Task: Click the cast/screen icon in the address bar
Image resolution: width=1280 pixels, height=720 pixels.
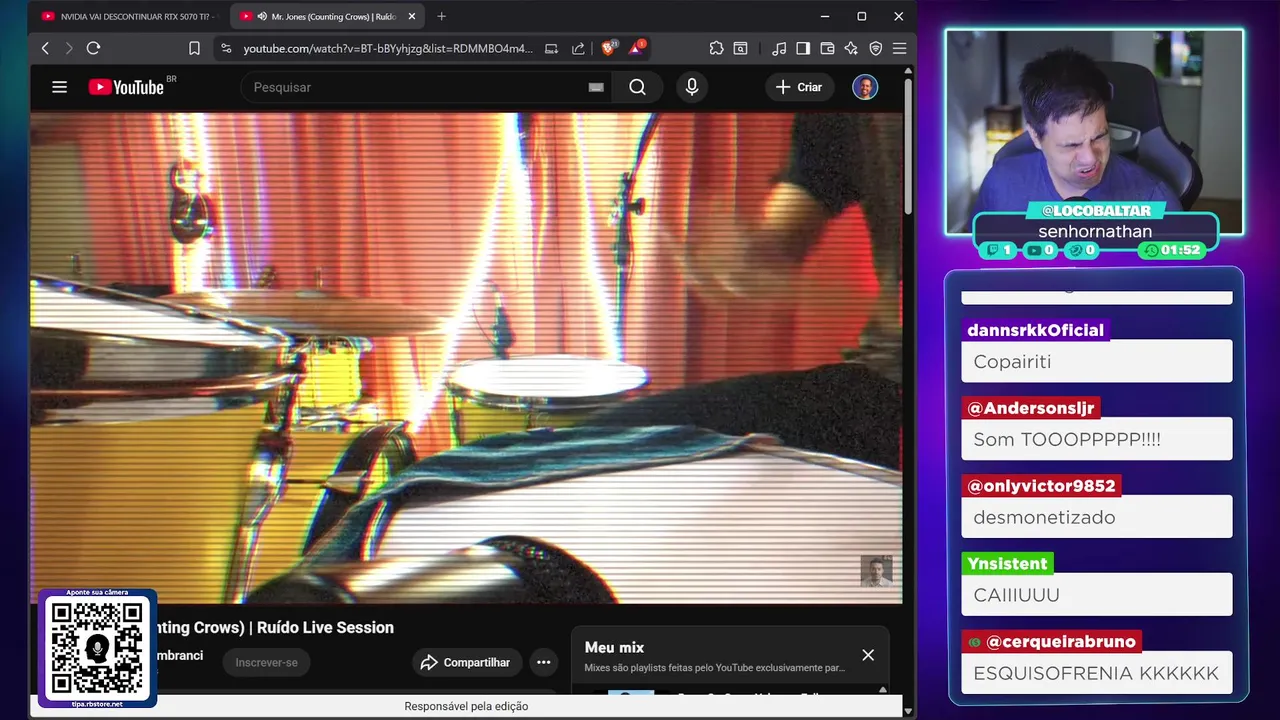Action: 551,48
